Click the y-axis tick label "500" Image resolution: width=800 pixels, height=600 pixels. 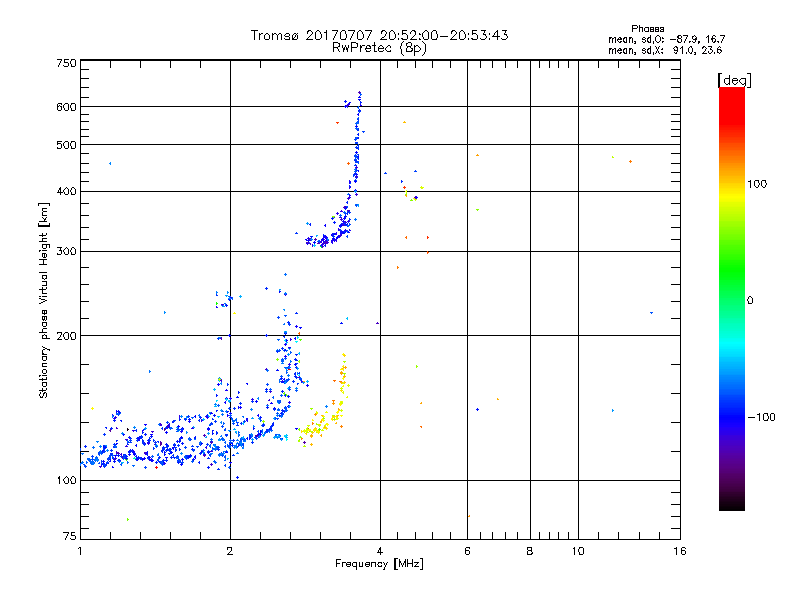pos(66,145)
